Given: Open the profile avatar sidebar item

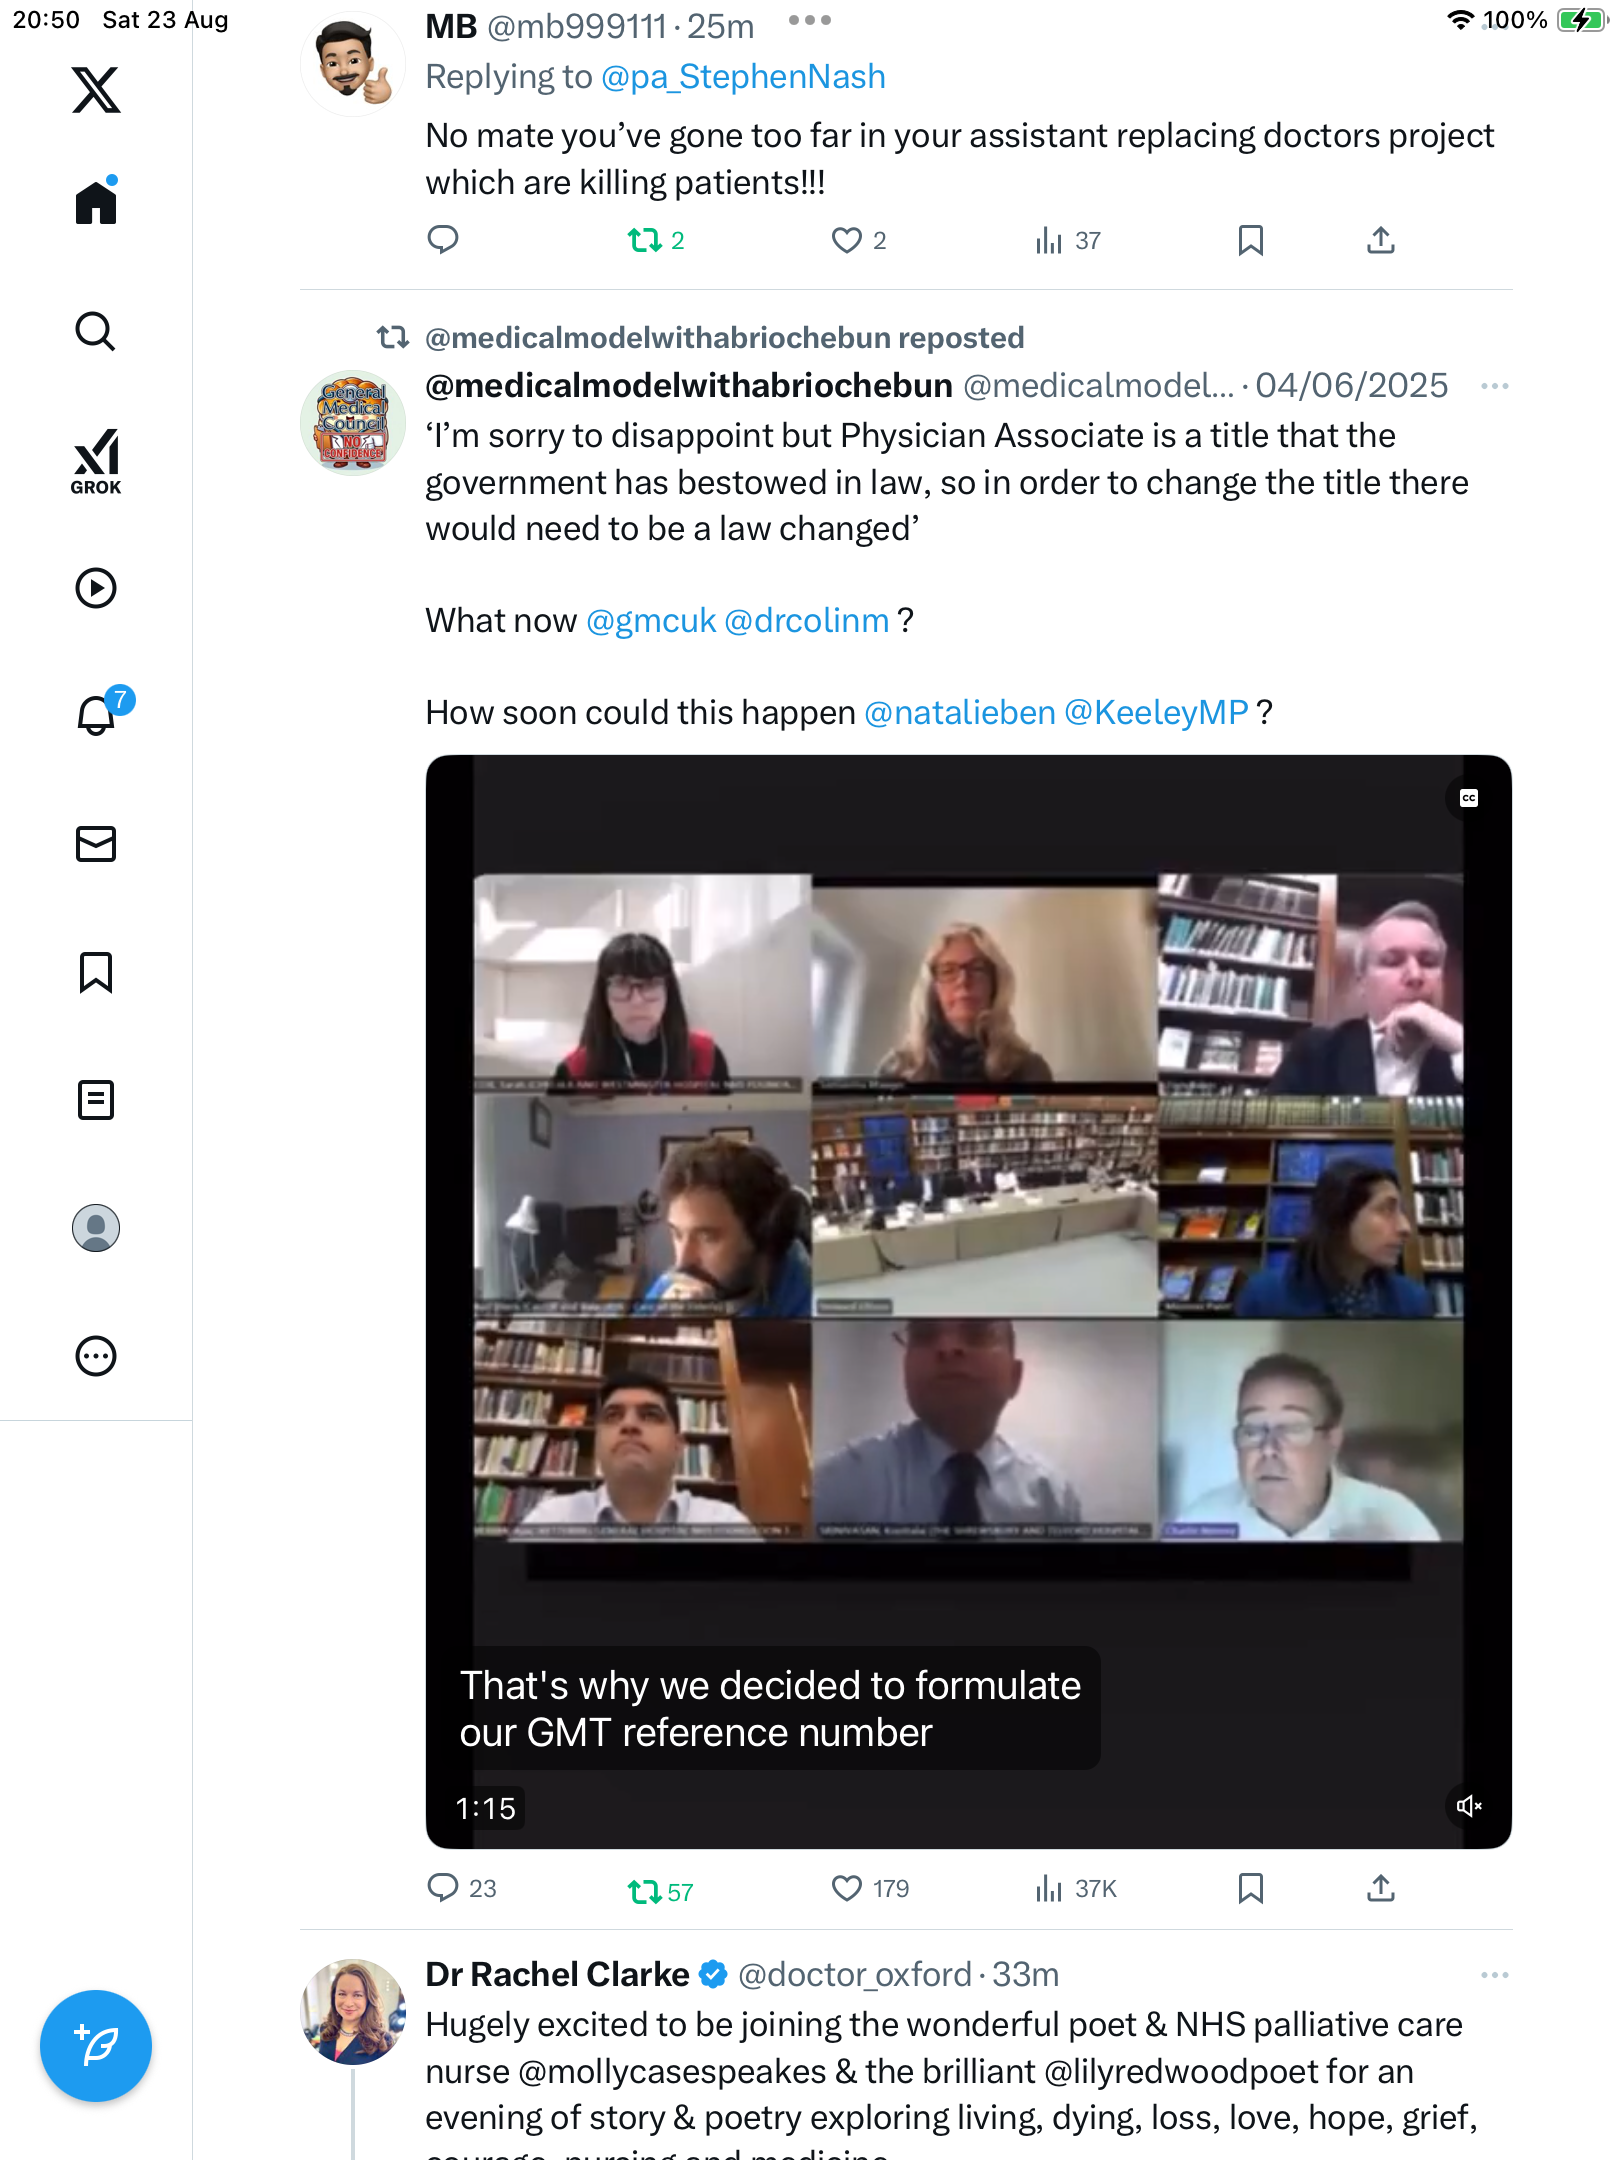Looking at the screenshot, I should (x=96, y=1228).
